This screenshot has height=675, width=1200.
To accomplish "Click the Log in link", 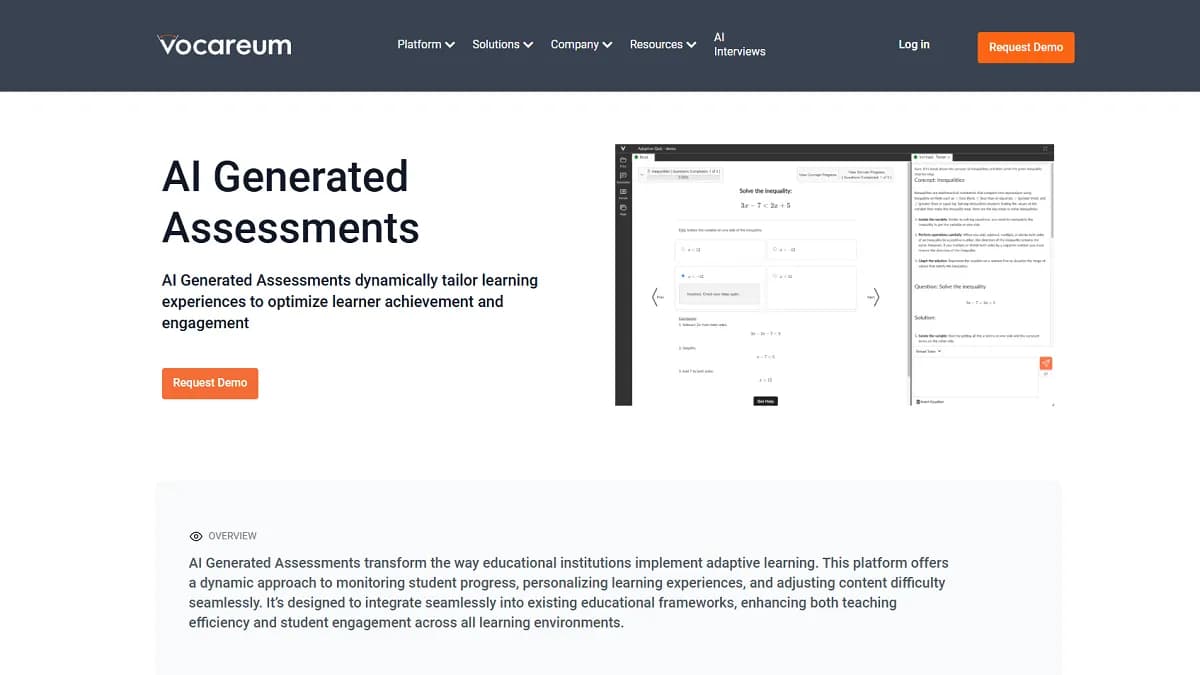I will click(x=913, y=44).
